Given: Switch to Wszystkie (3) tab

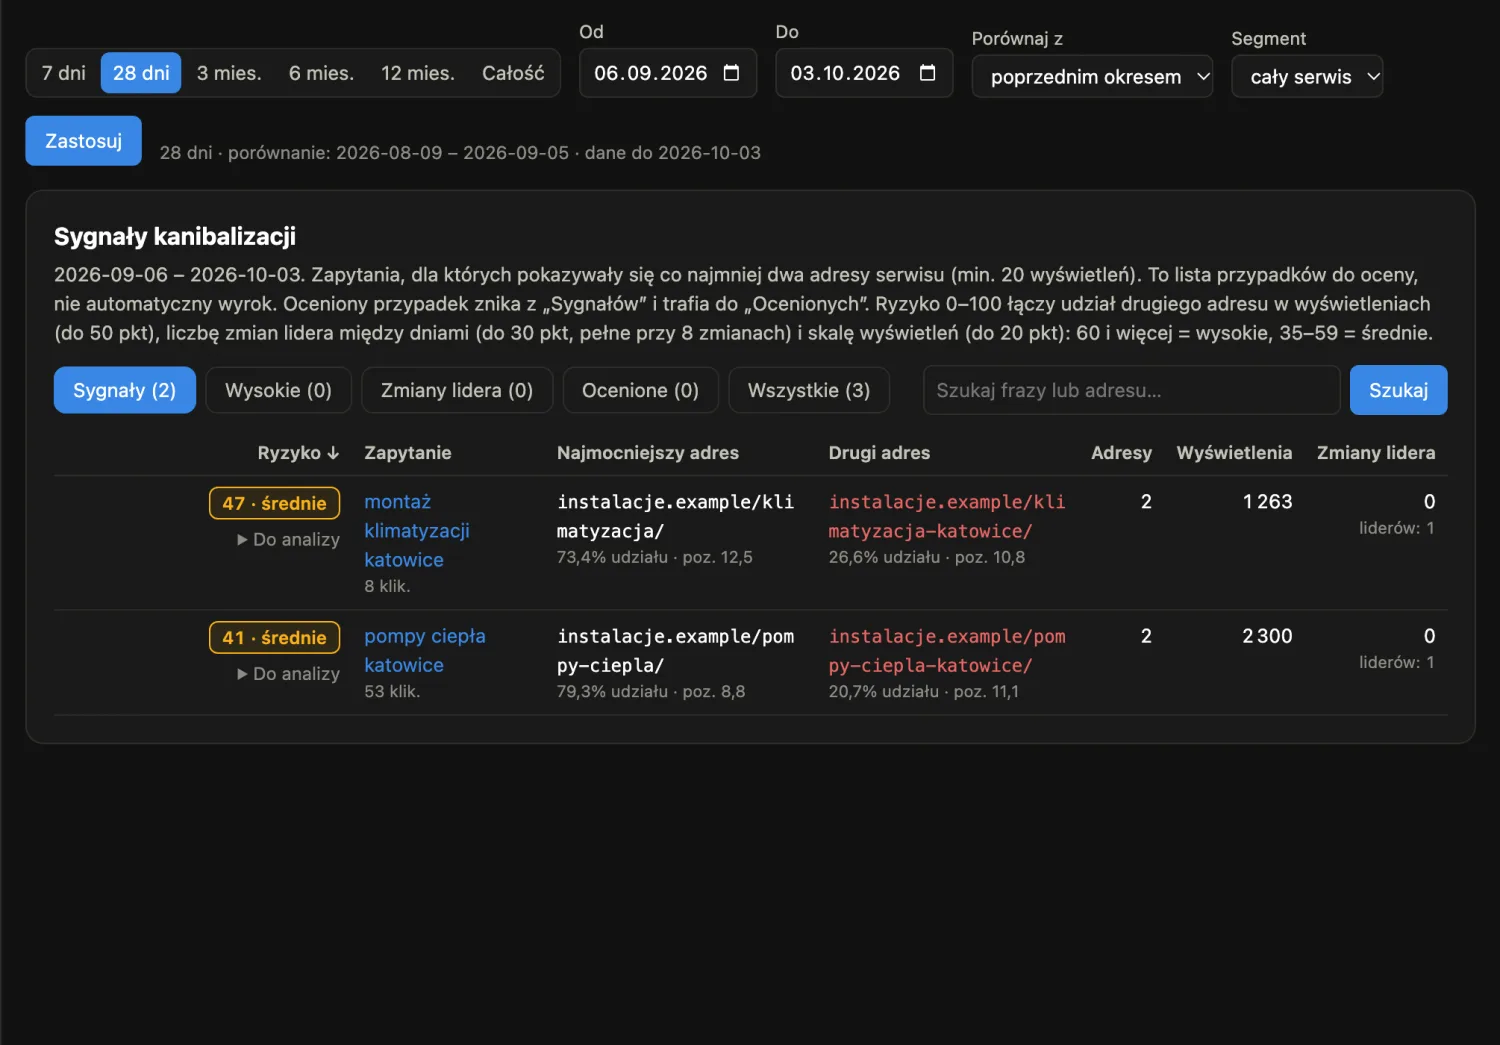Looking at the screenshot, I should click(x=809, y=390).
